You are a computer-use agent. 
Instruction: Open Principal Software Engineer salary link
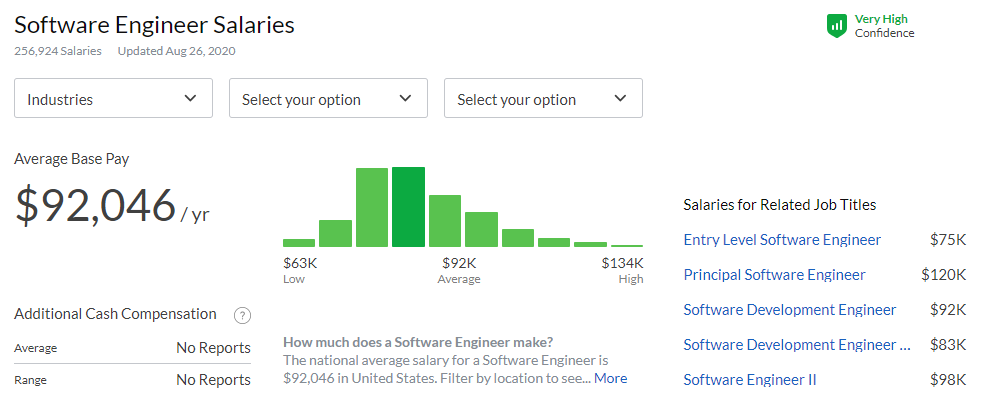click(x=774, y=275)
